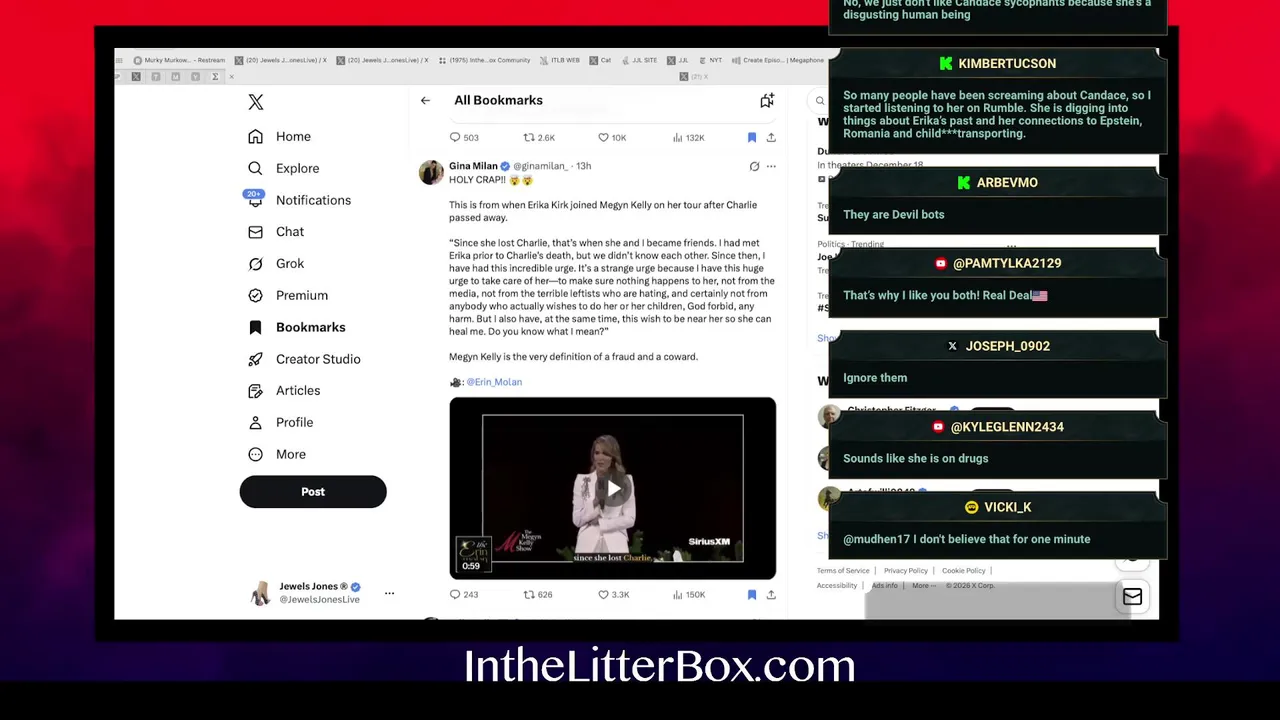View analytics showing 132K views
This screenshot has width=1280, height=720.
(688, 137)
